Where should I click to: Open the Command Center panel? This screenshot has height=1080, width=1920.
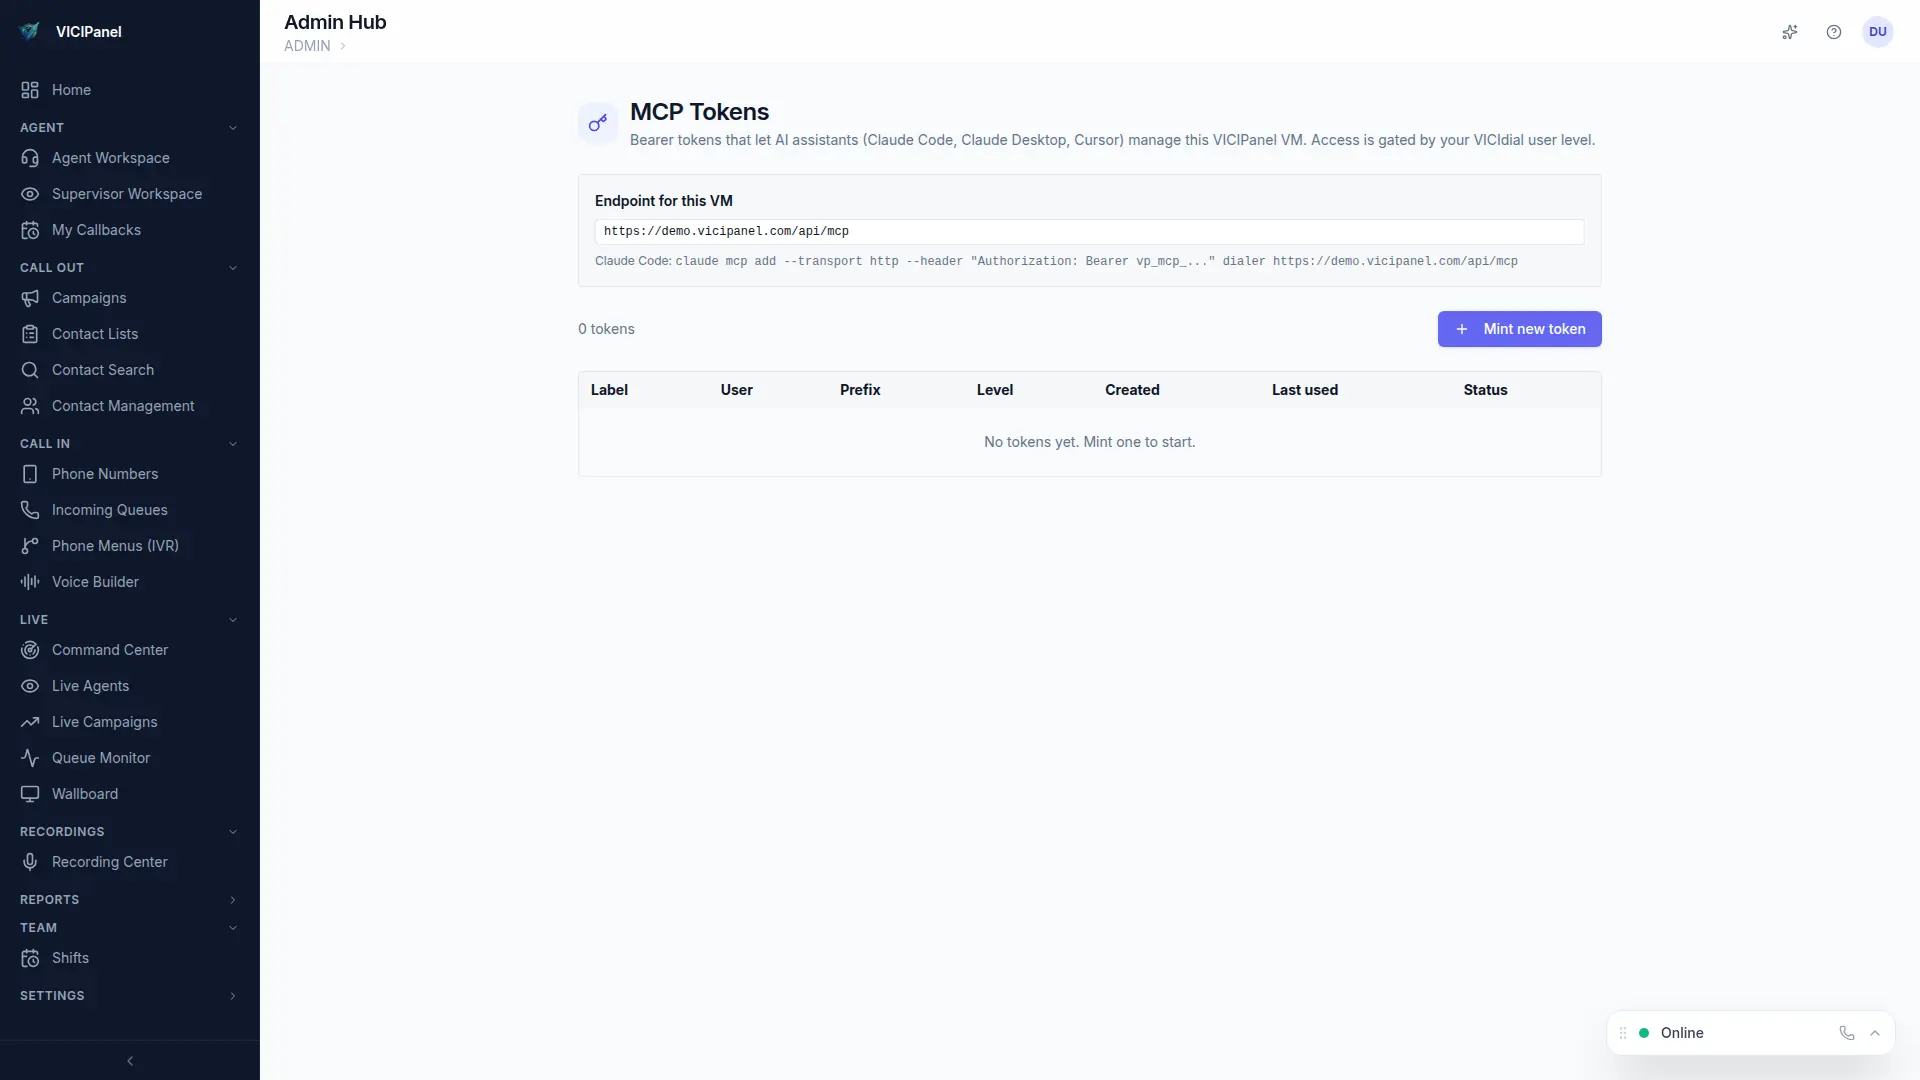coord(110,649)
